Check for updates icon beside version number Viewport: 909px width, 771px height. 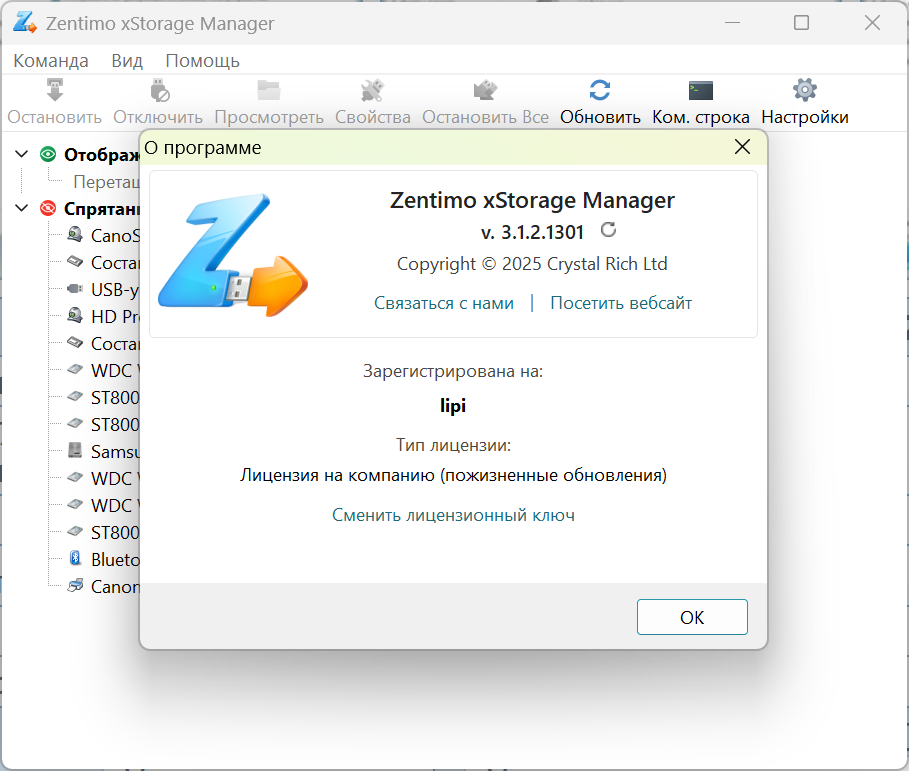pyautogui.click(x=608, y=230)
